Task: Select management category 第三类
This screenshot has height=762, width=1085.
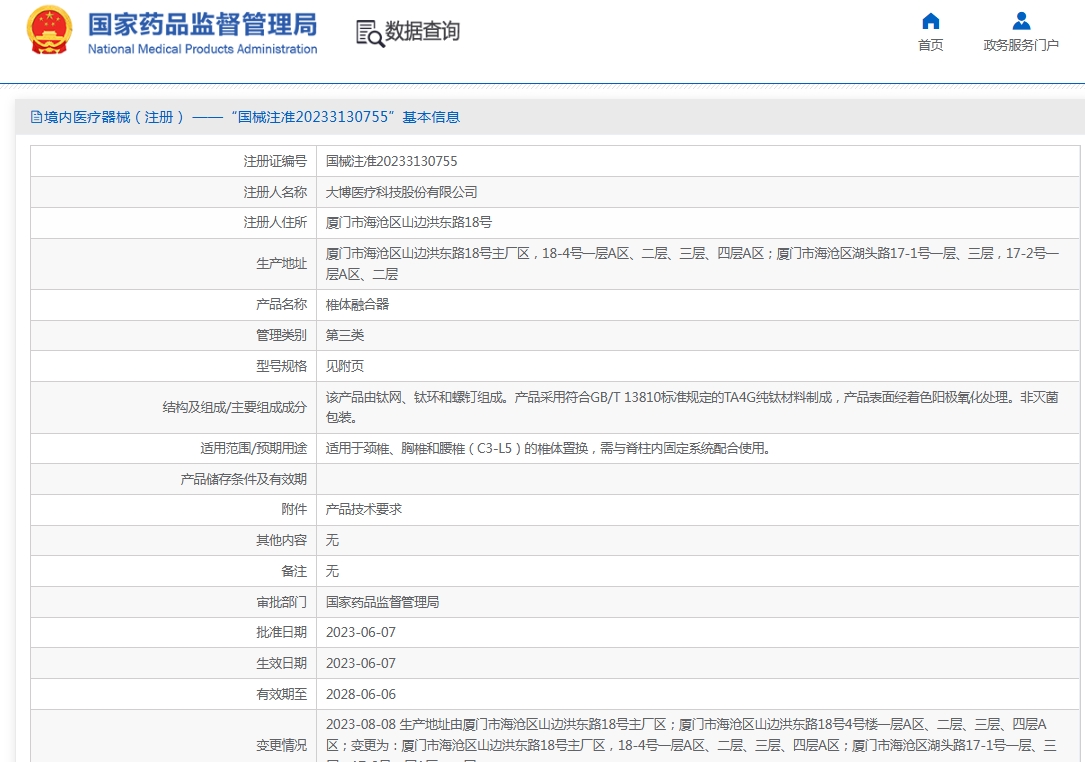Action: 345,335
